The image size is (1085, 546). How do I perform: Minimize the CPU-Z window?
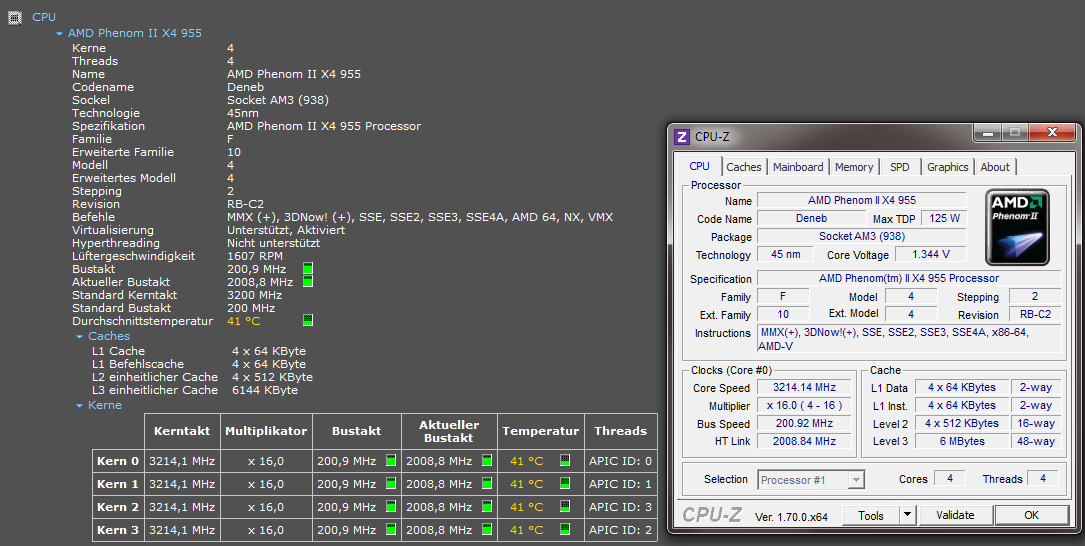pos(987,132)
